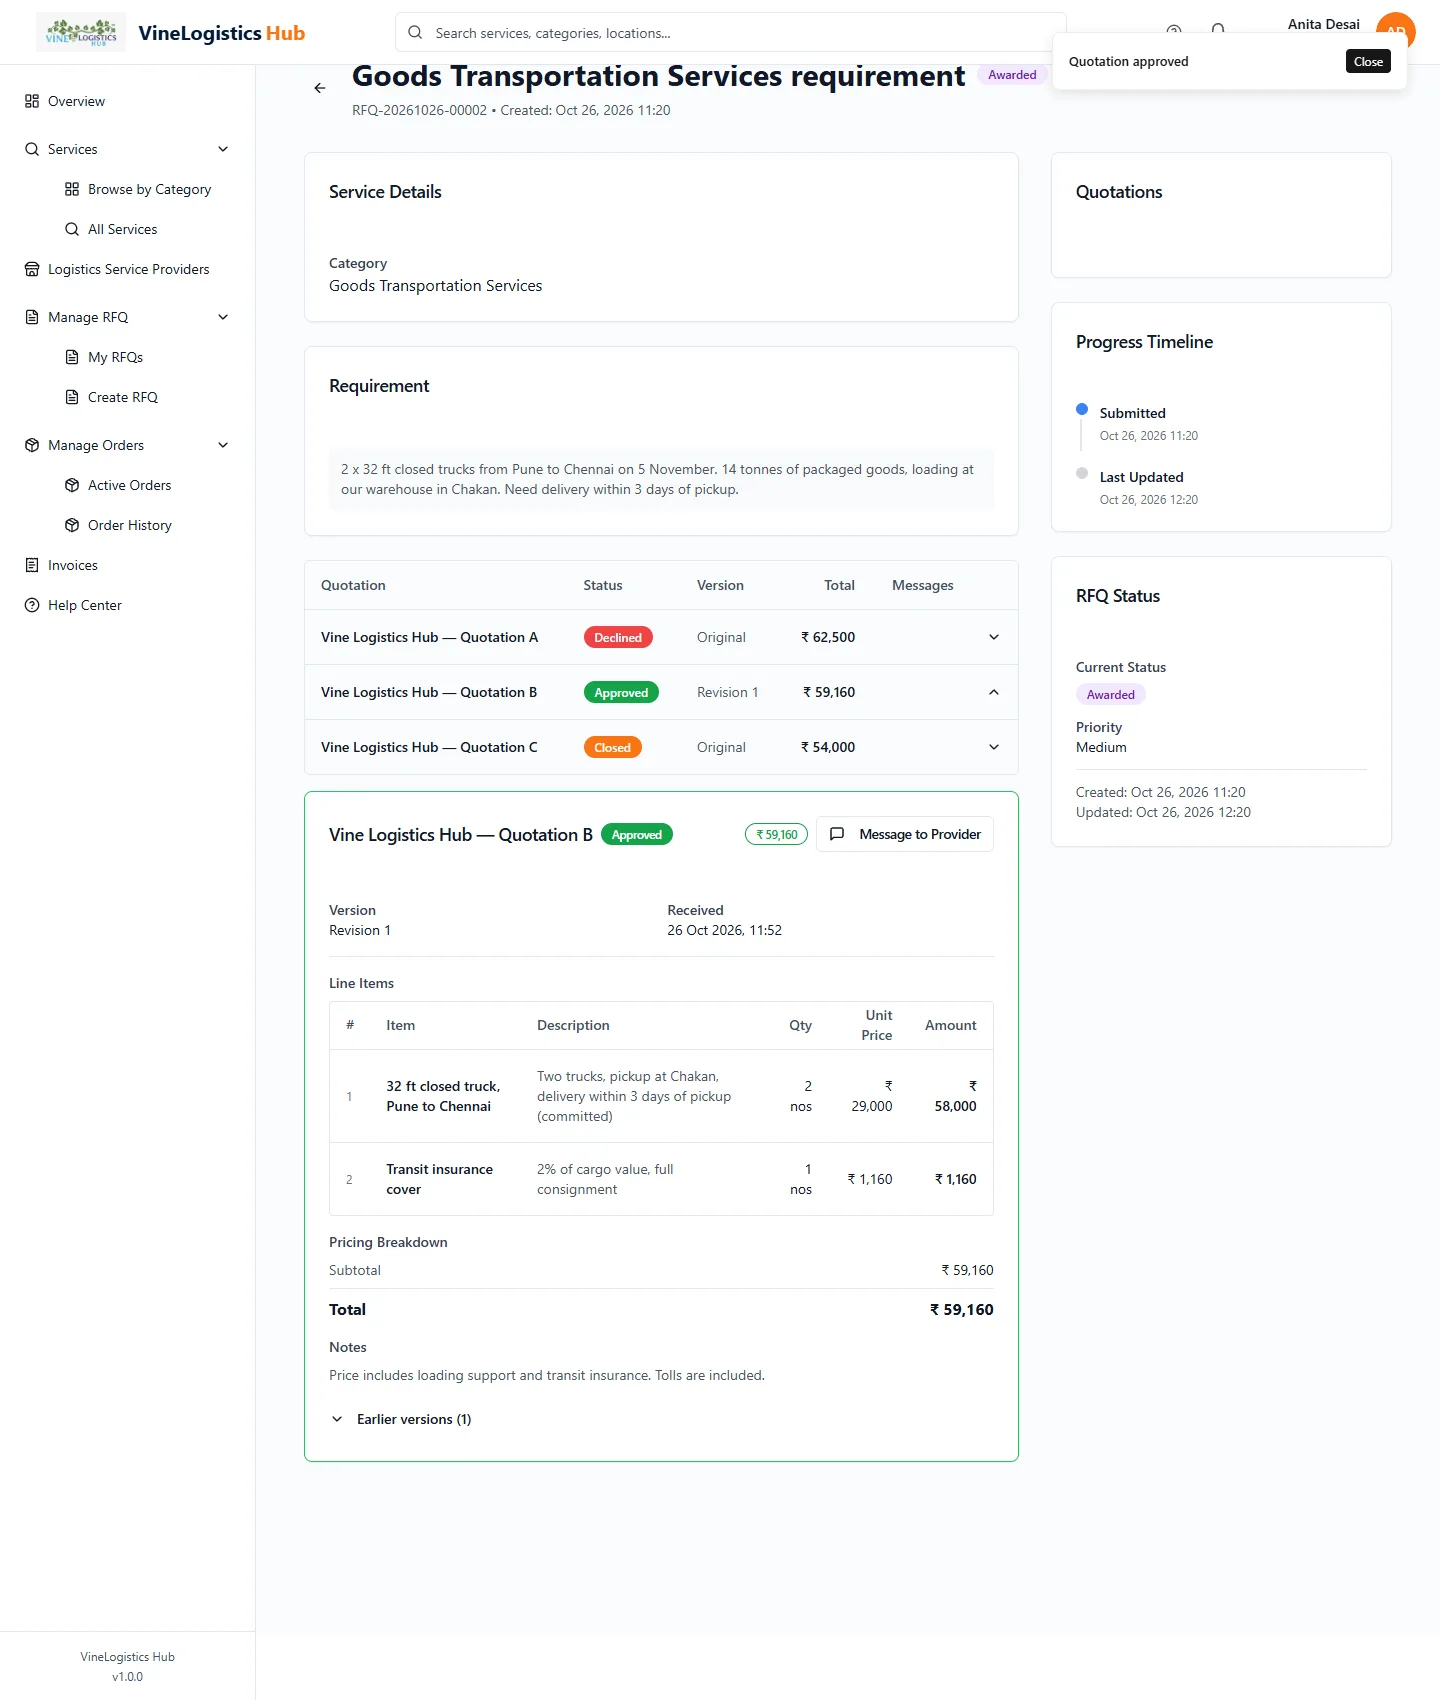Collapse the Manage RFQ section chevron
The image size is (1440, 1700).
tap(223, 317)
